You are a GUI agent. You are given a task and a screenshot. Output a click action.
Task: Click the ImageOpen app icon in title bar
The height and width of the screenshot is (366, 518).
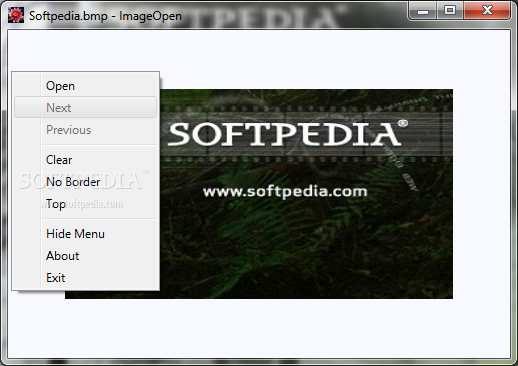click(16, 15)
